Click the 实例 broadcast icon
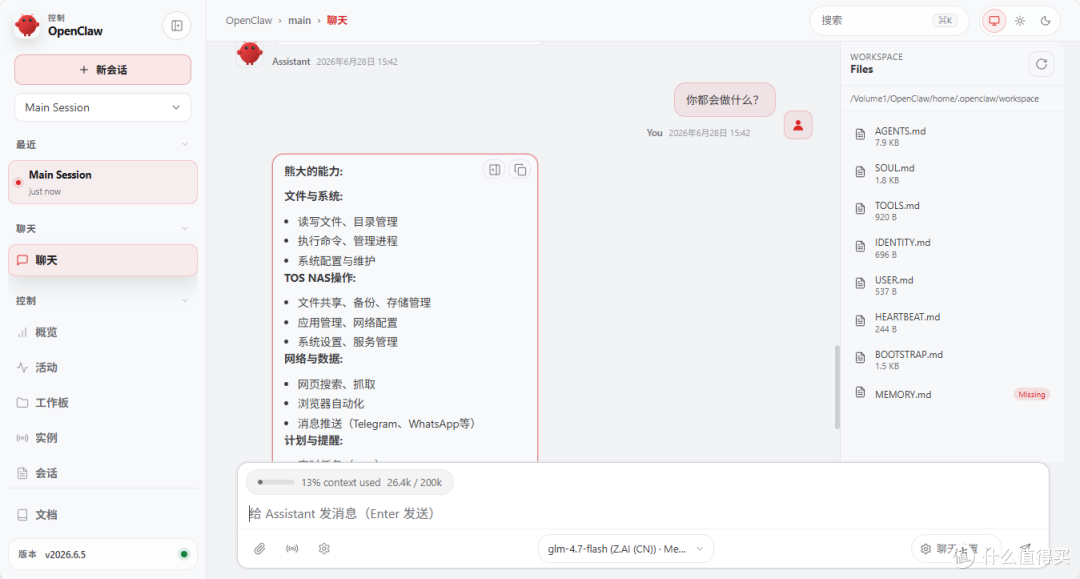The height and width of the screenshot is (579, 1080). click(22, 438)
